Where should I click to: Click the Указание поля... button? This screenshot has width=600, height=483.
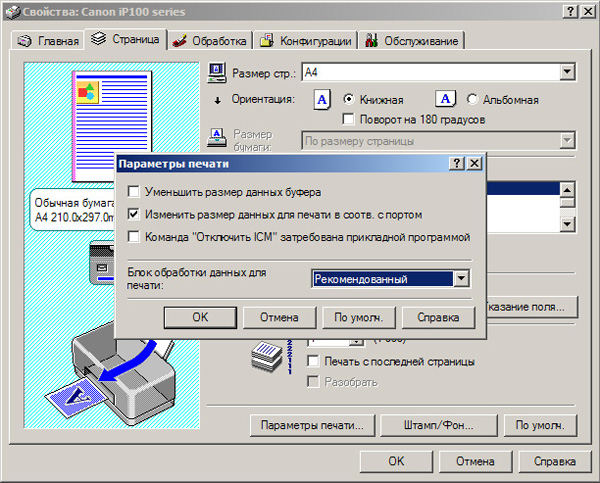(532, 307)
